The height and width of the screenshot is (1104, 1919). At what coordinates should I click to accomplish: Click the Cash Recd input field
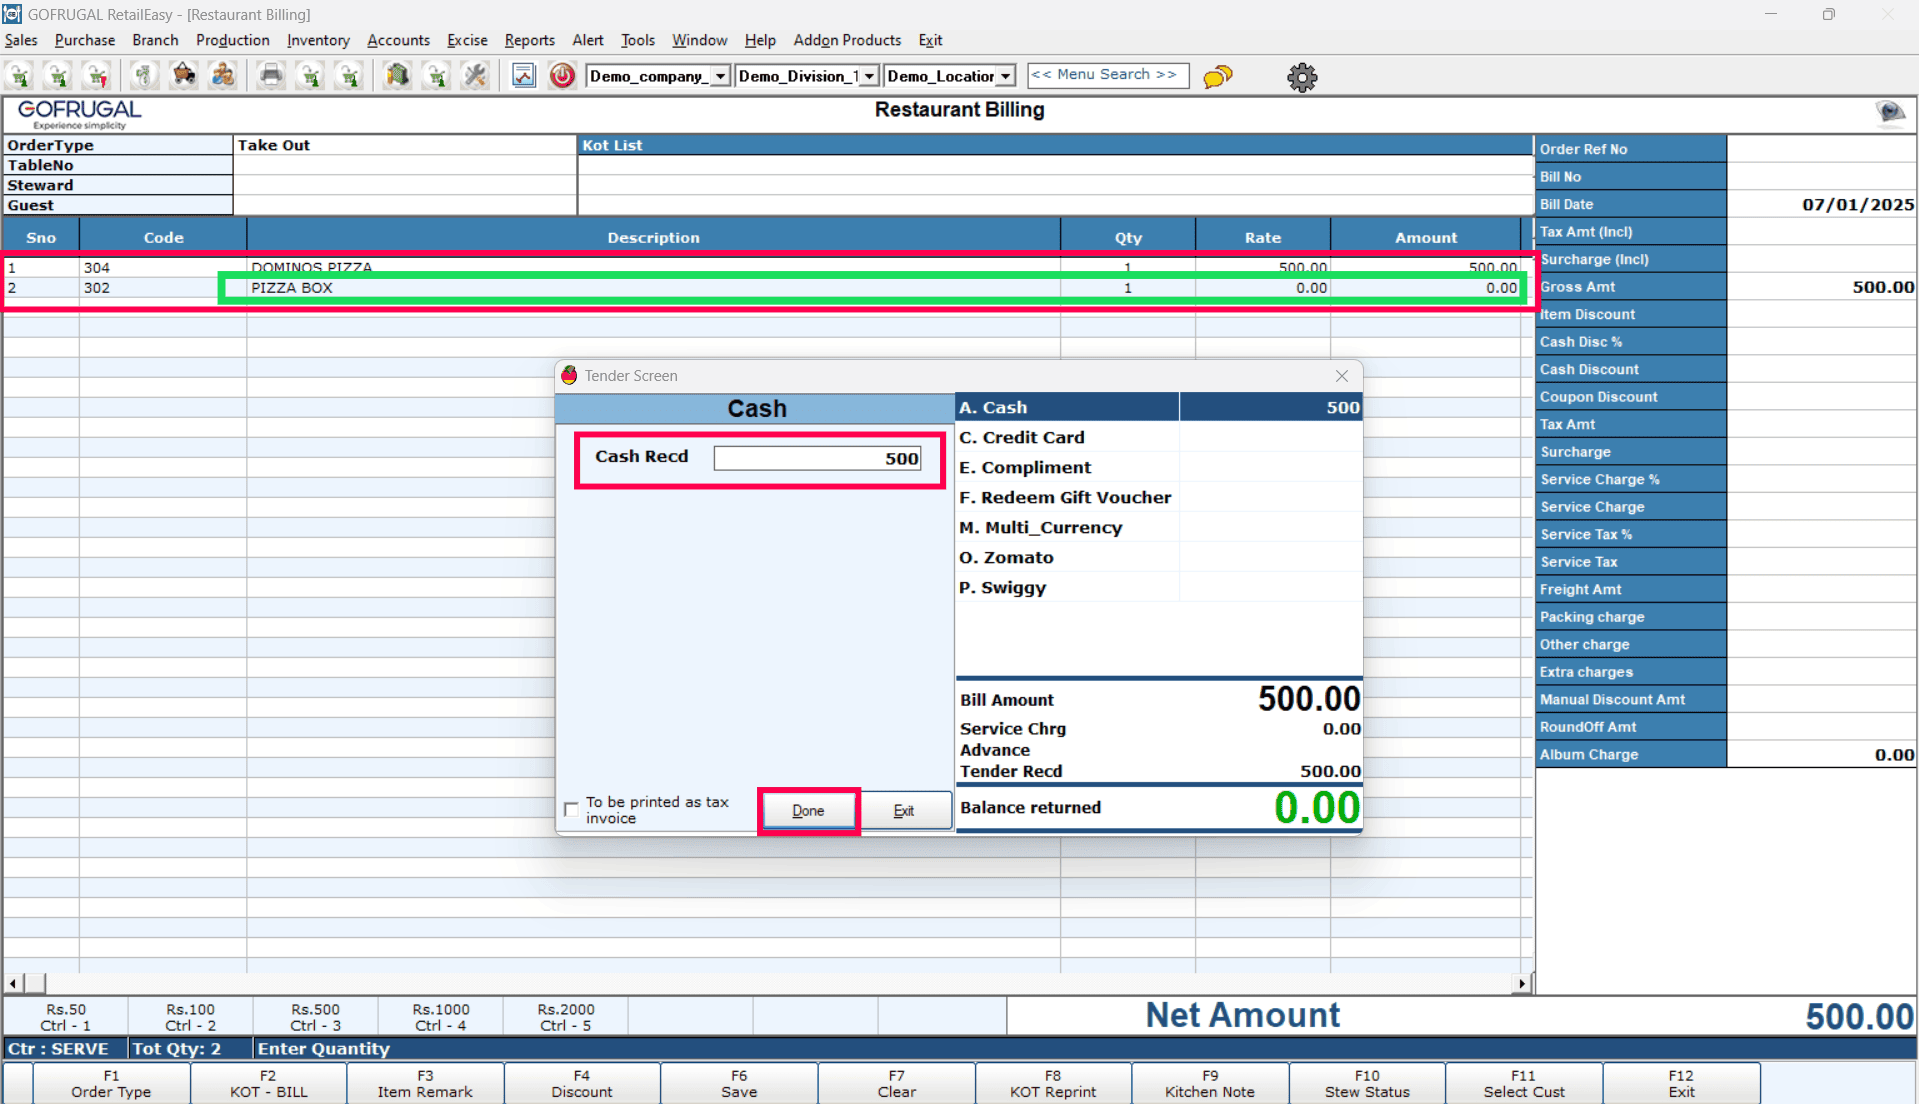pos(817,458)
